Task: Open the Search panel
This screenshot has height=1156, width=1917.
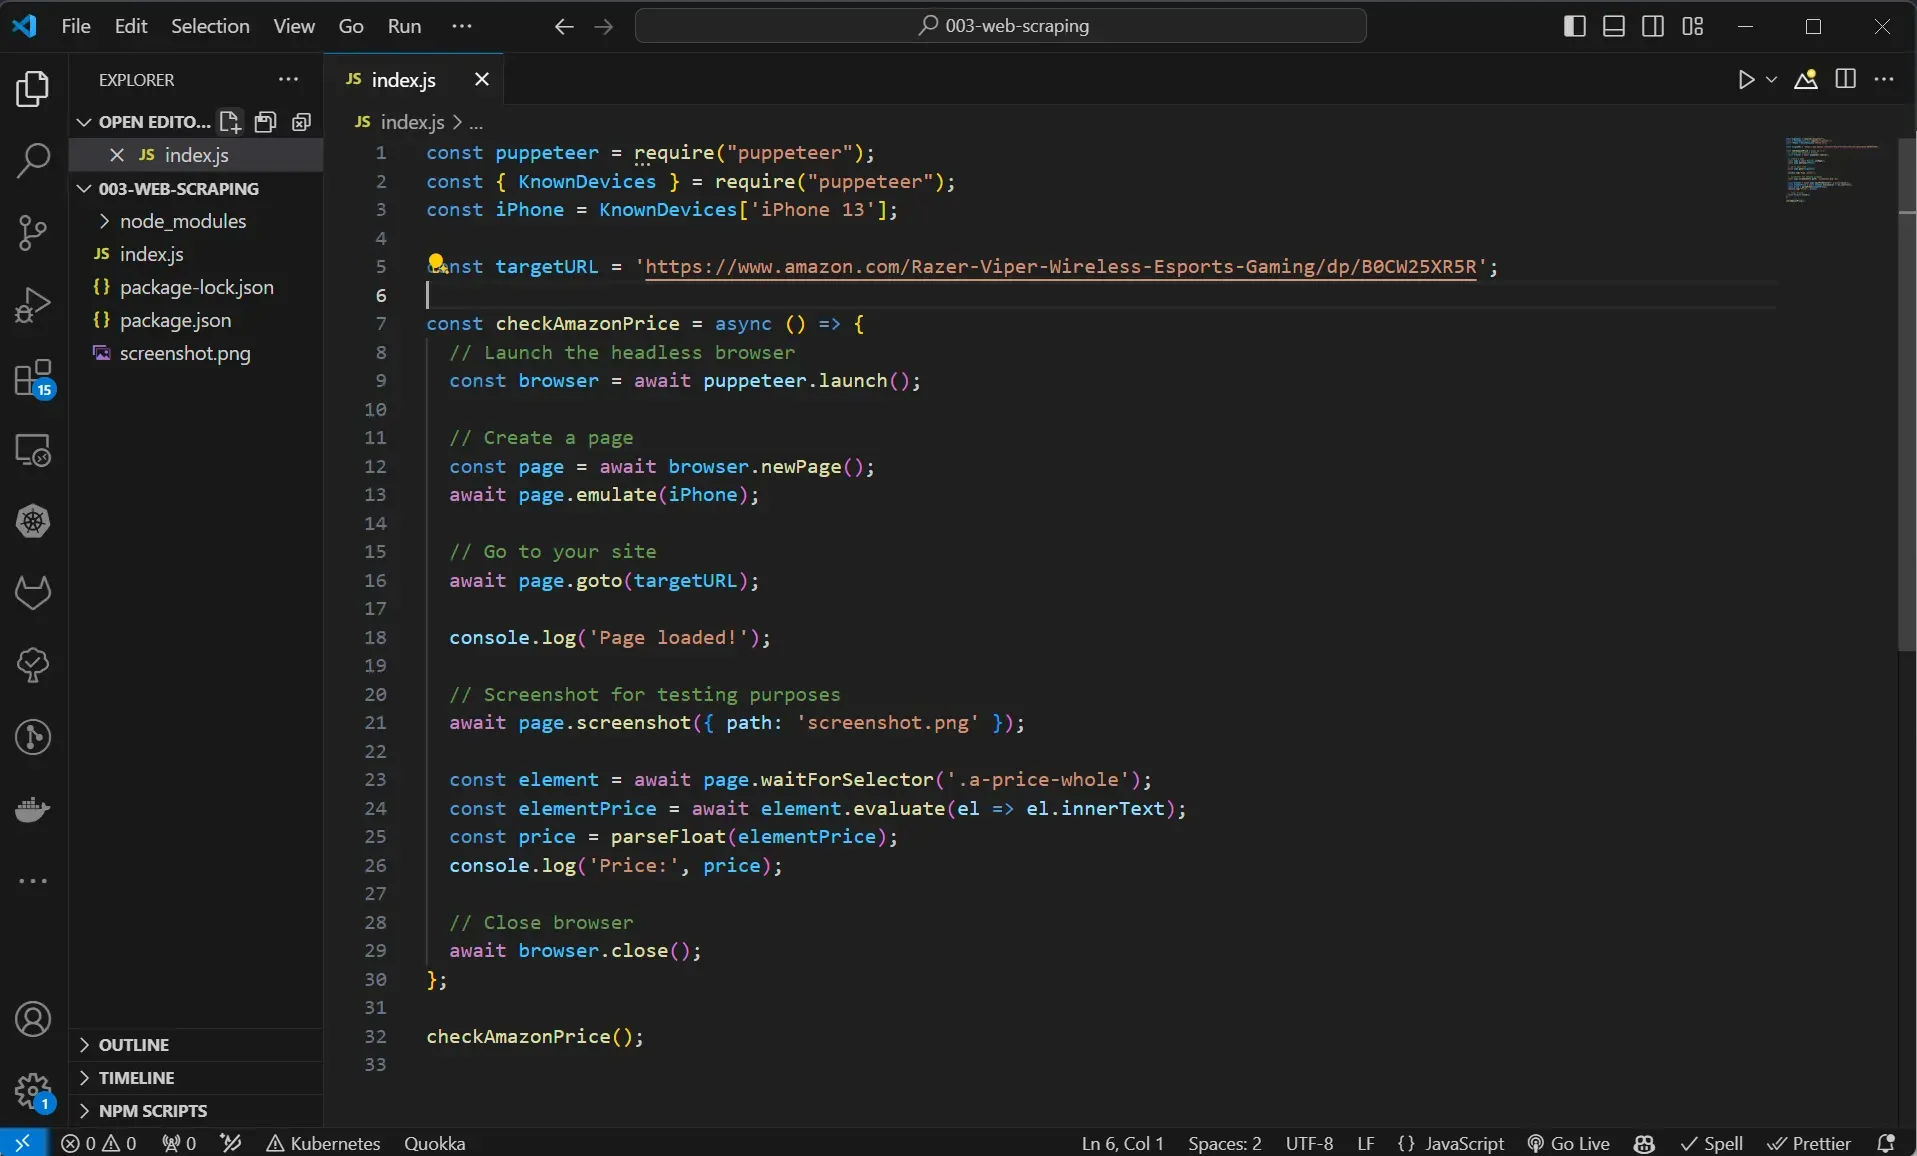Action: (33, 160)
